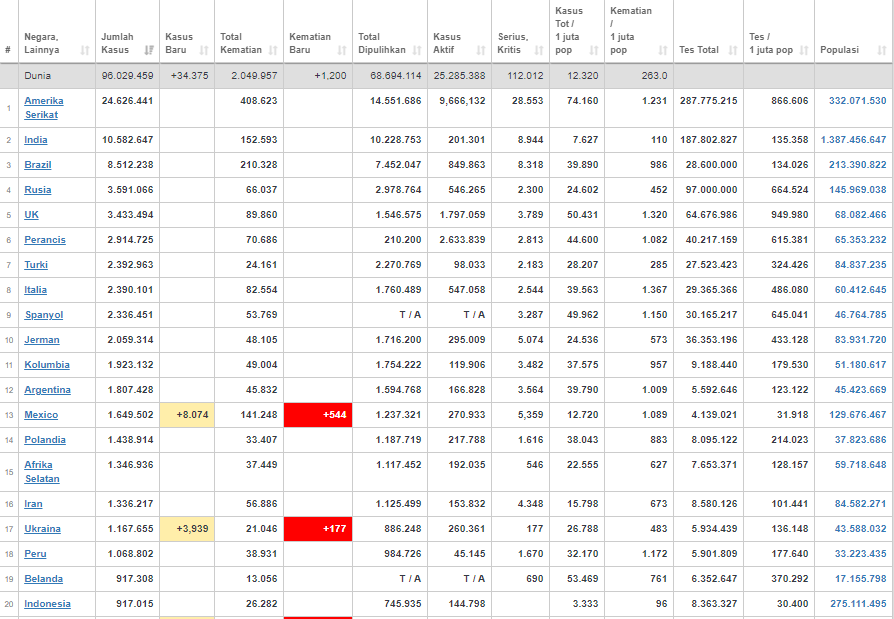Select Mexico's new cases cell +8.074
The image size is (894, 619).
[x=187, y=415]
